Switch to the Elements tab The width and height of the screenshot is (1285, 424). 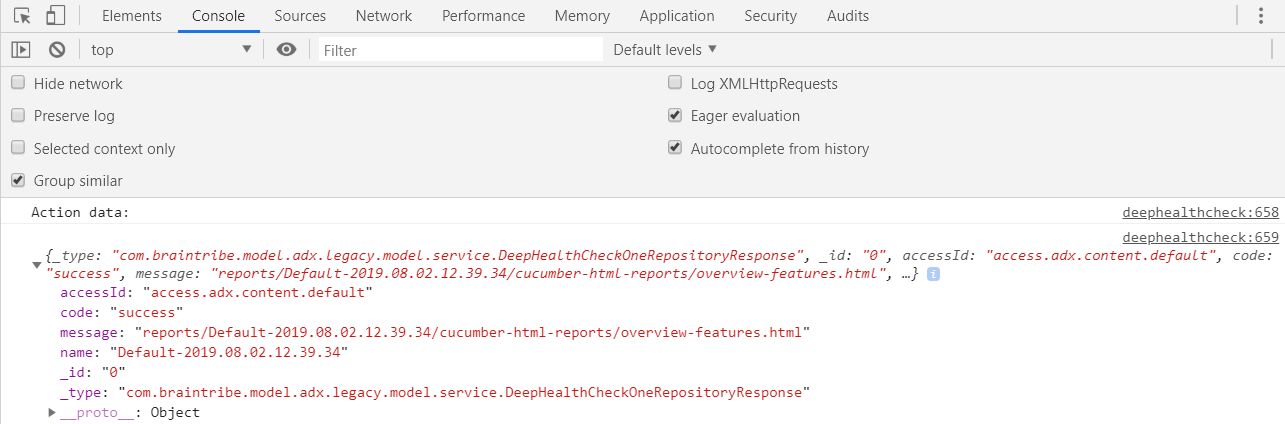point(131,16)
